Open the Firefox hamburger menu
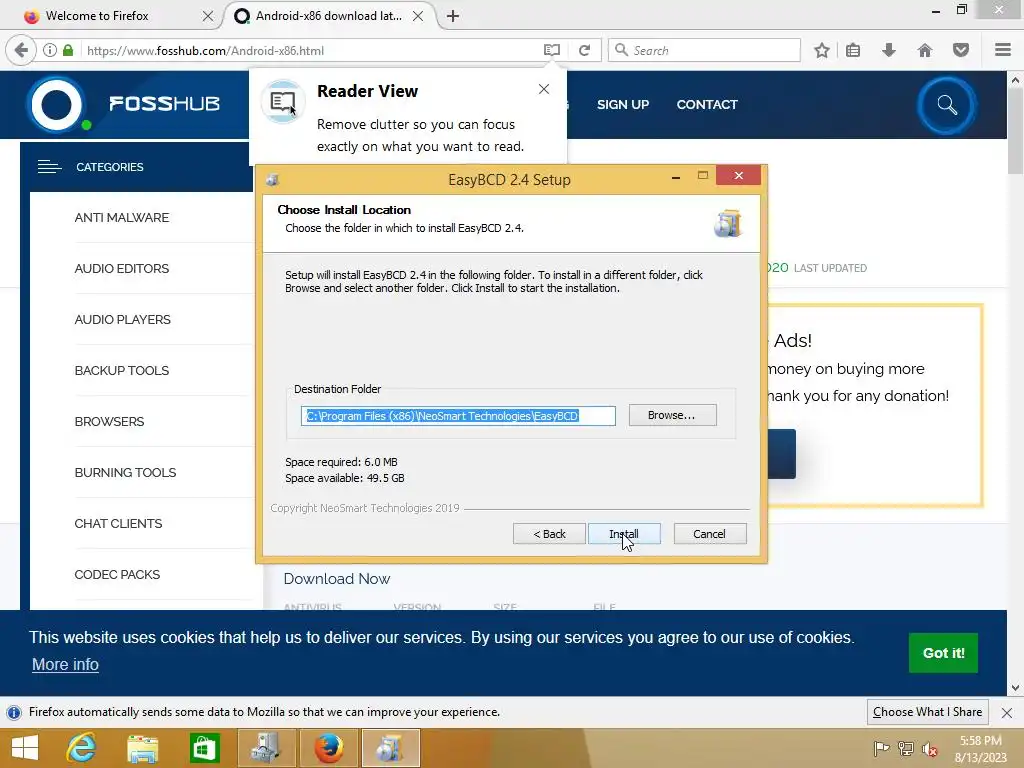Image resolution: width=1024 pixels, height=768 pixels. point(1003,50)
